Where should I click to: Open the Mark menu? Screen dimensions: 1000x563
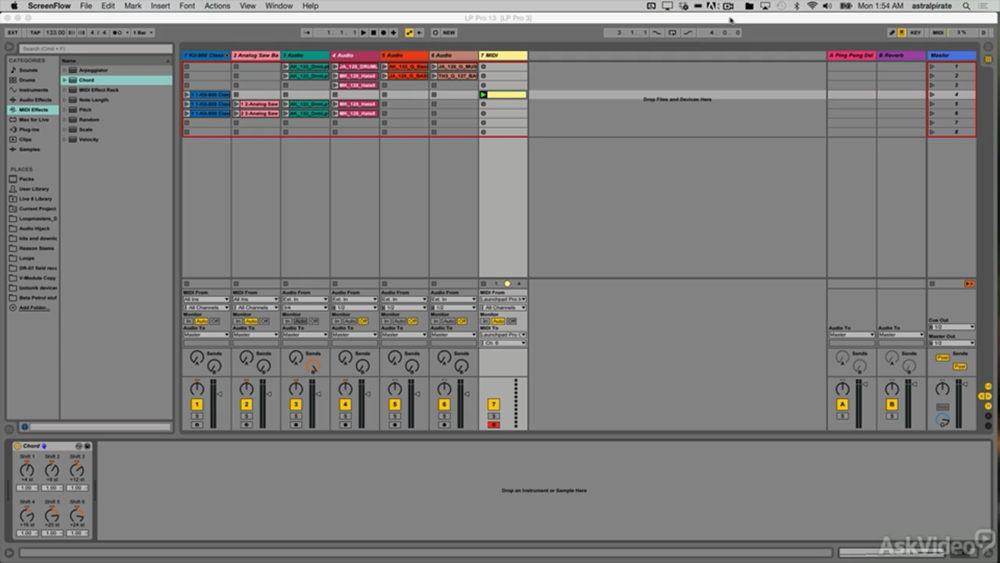133,6
